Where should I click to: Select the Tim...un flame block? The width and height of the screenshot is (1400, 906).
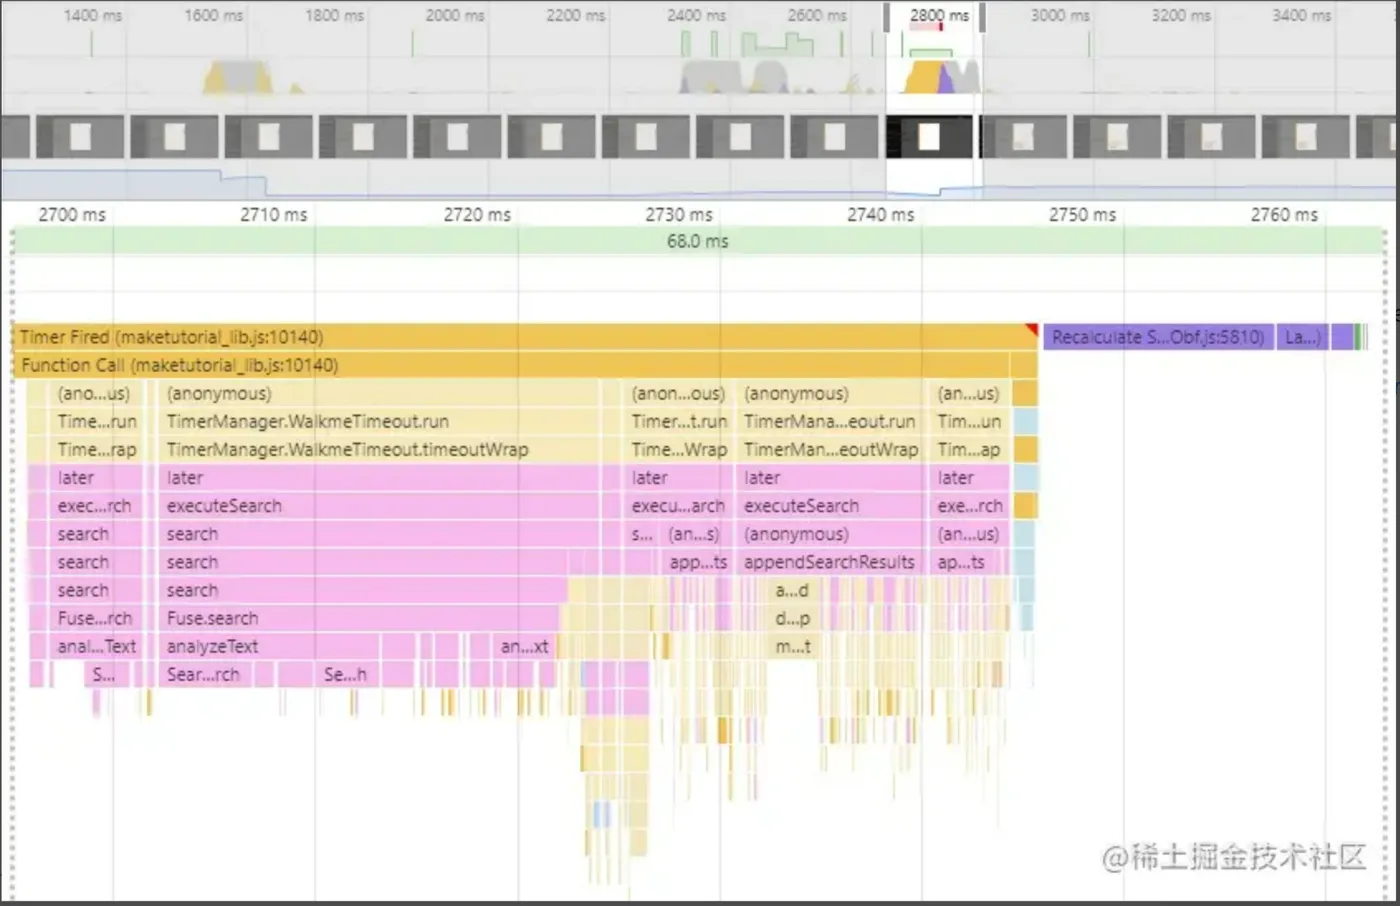(x=968, y=422)
